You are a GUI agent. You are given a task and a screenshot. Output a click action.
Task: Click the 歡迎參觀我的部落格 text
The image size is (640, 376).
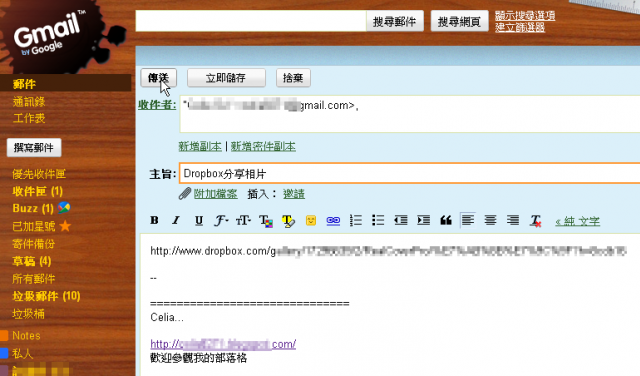(198, 358)
